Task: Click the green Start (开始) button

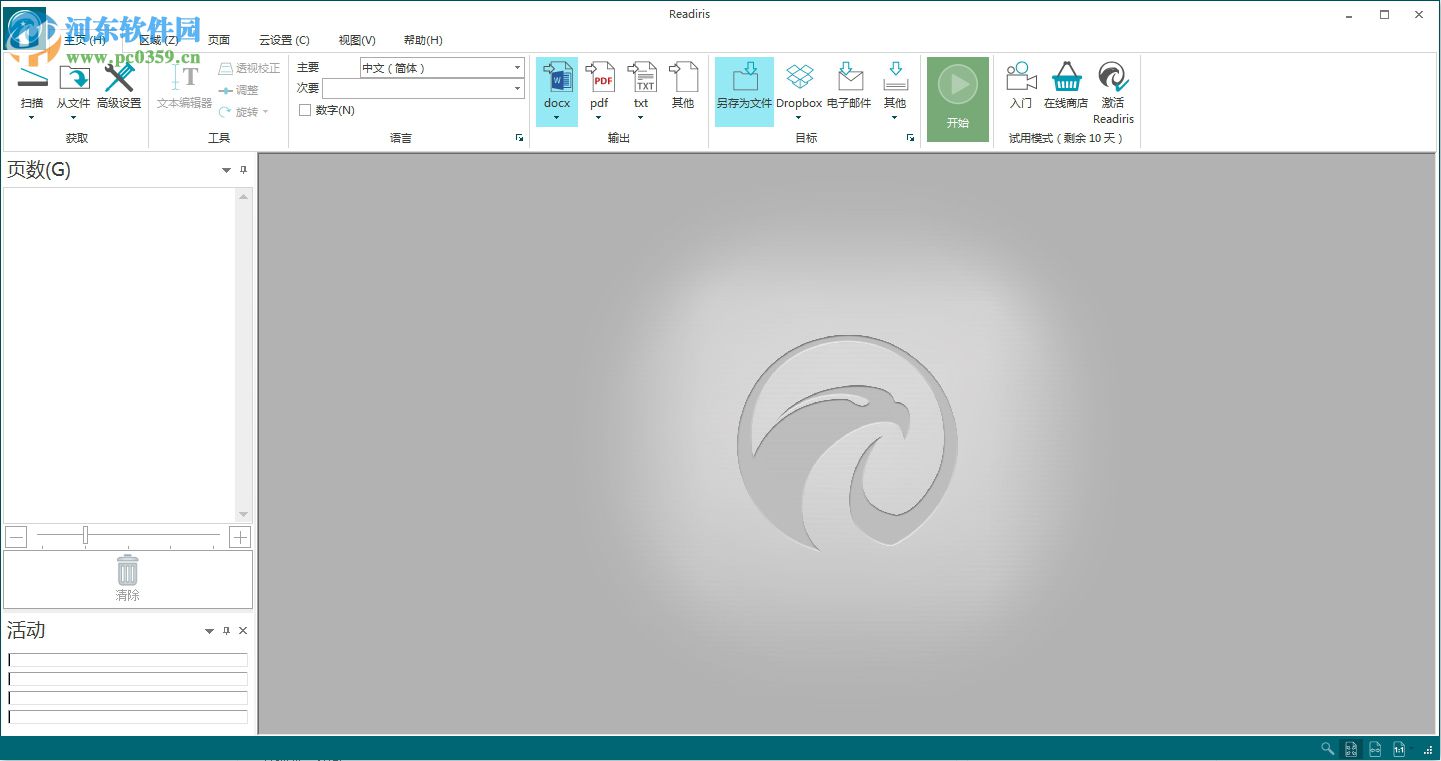Action: (958, 99)
